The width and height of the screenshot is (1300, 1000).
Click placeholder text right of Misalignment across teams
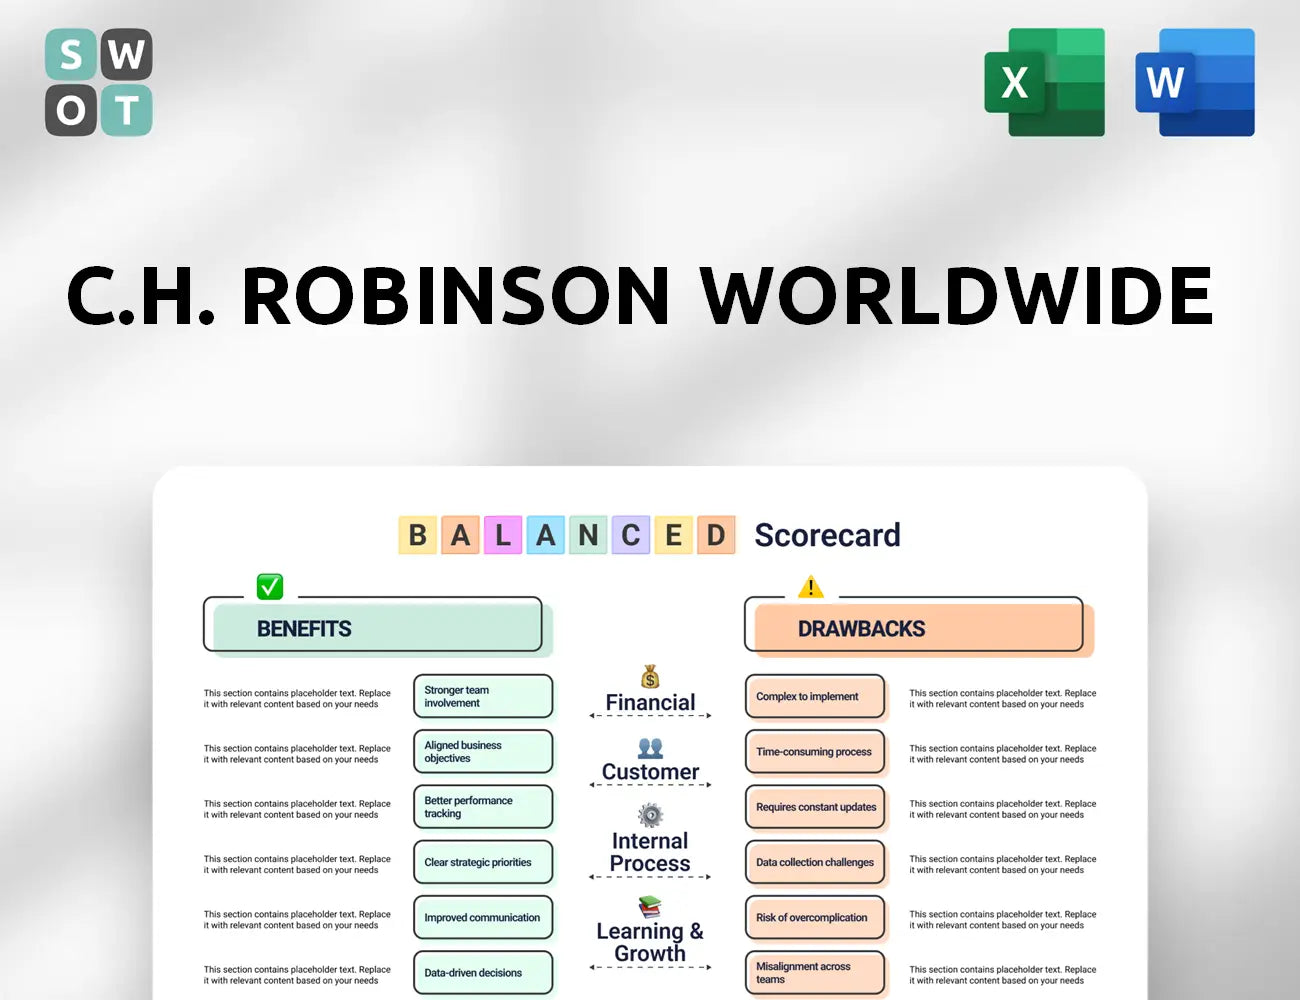[1002, 975]
